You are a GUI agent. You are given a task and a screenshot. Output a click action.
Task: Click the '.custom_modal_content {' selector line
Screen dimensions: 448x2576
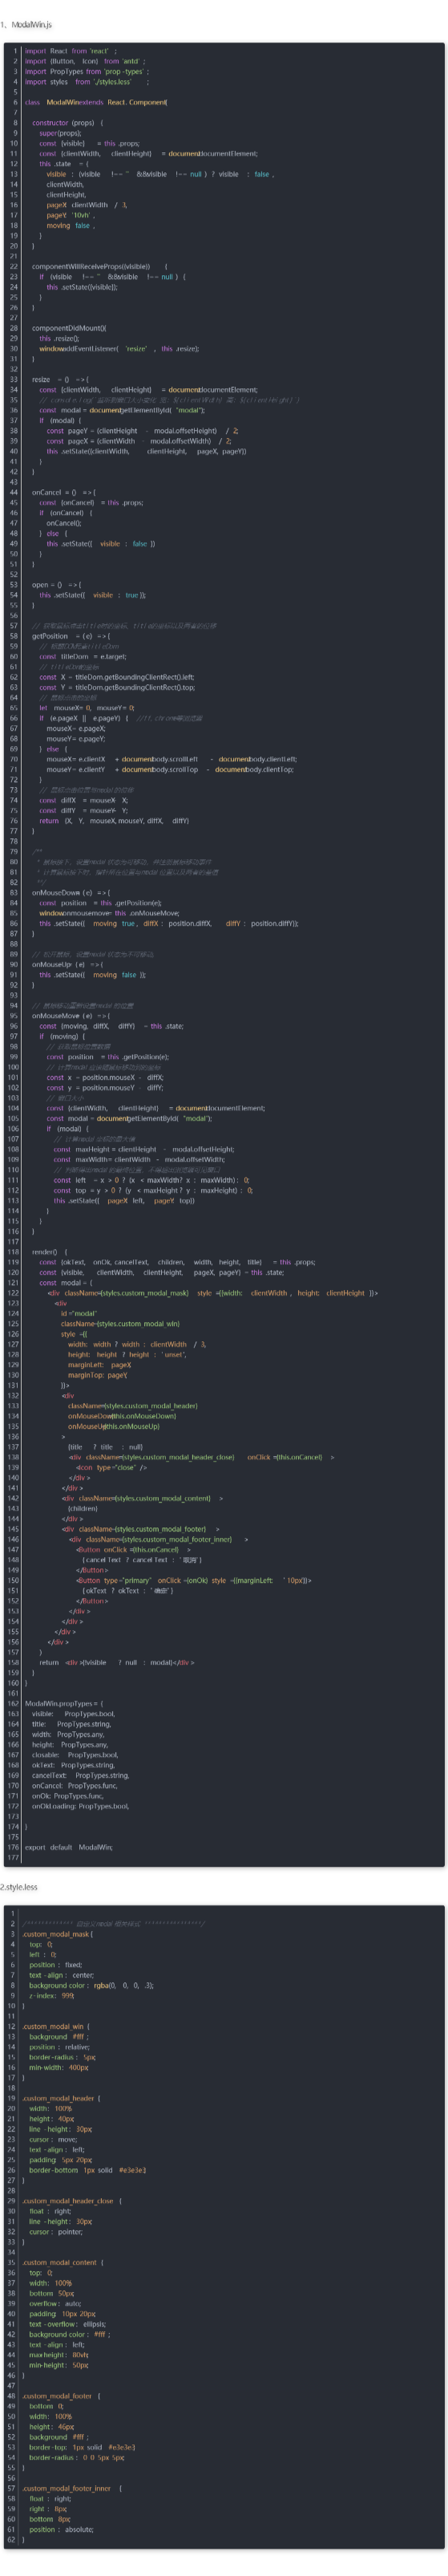pyautogui.click(x=62, y=2262)
